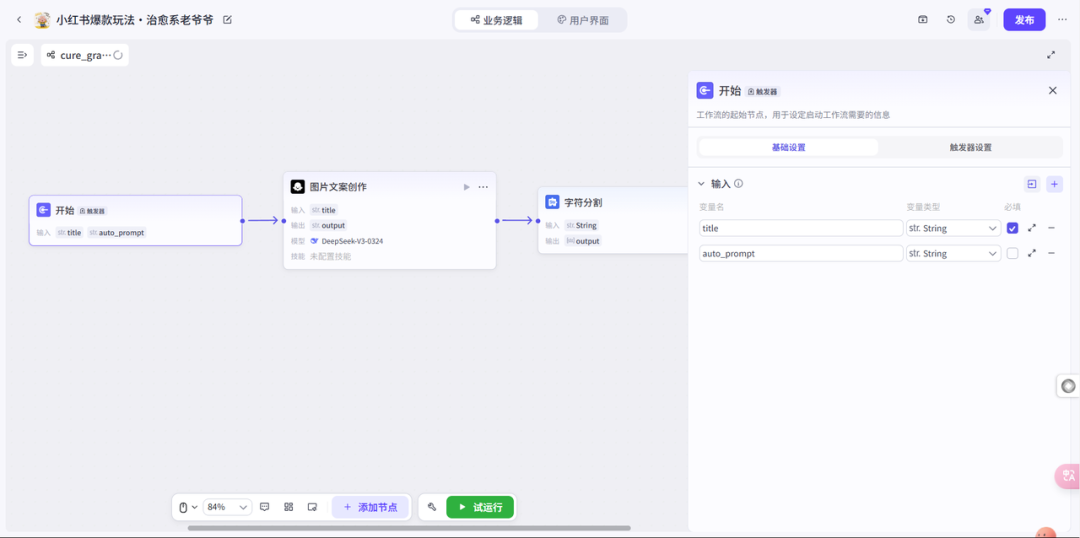
Task: Go back with the top-left arrow
Action: [19, 20]
